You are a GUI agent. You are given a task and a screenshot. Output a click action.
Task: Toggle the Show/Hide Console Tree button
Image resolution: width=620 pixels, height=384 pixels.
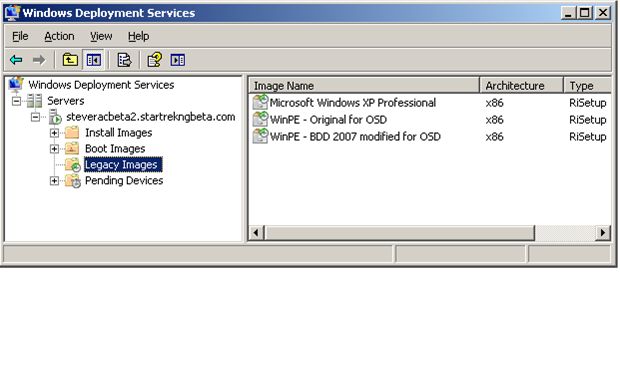coord(93,60)
